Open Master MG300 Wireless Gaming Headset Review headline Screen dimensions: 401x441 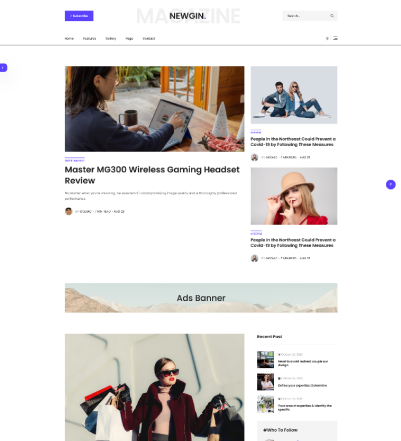(152, 175)
